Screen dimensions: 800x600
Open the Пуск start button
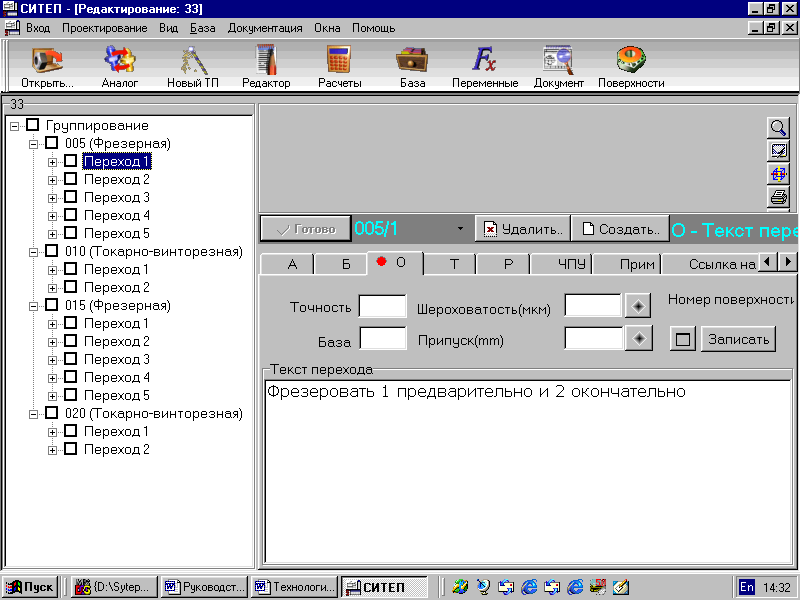coord(29,587)
